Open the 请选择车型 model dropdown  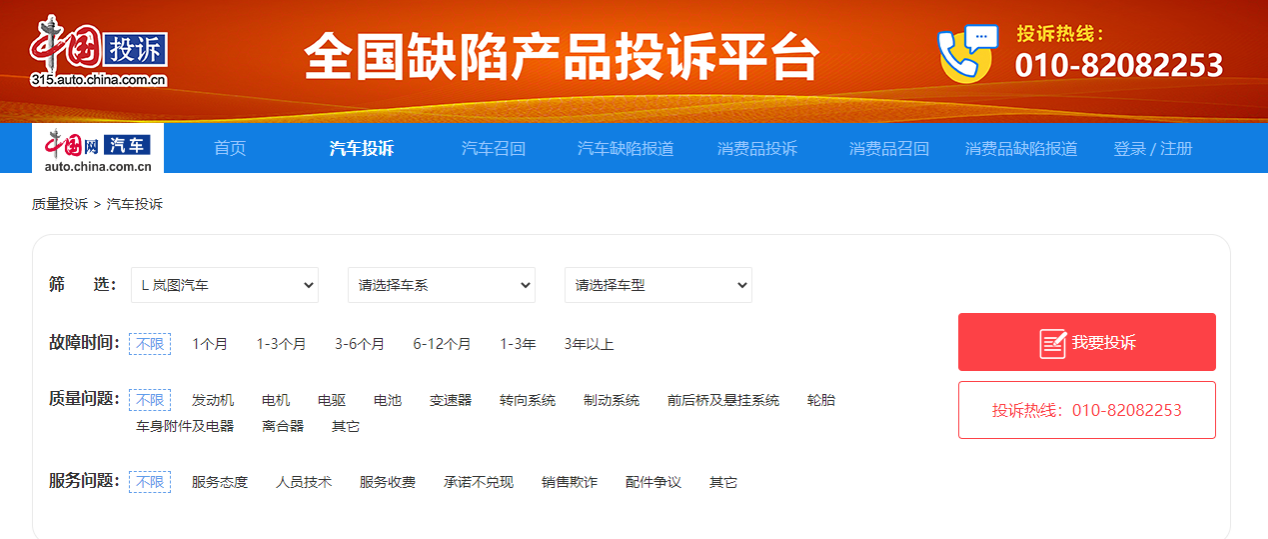658,285
